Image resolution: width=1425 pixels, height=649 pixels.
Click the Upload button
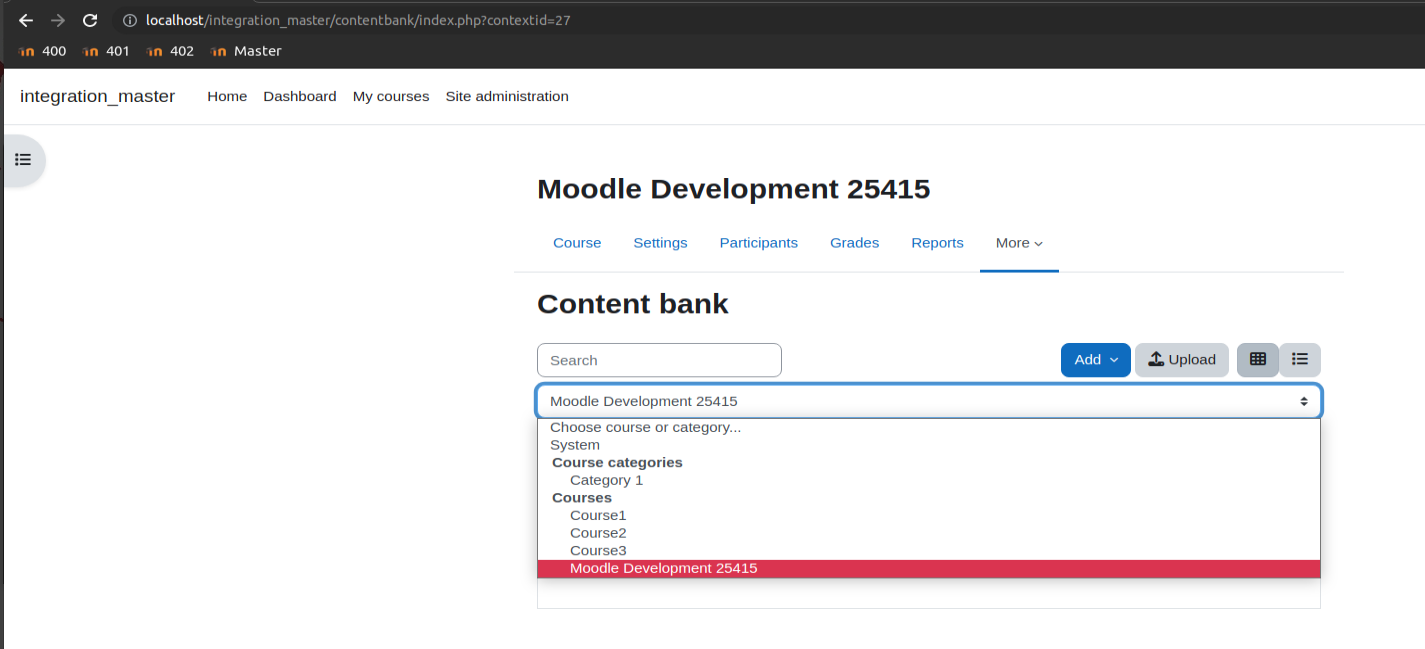[x=1182, y=360]
